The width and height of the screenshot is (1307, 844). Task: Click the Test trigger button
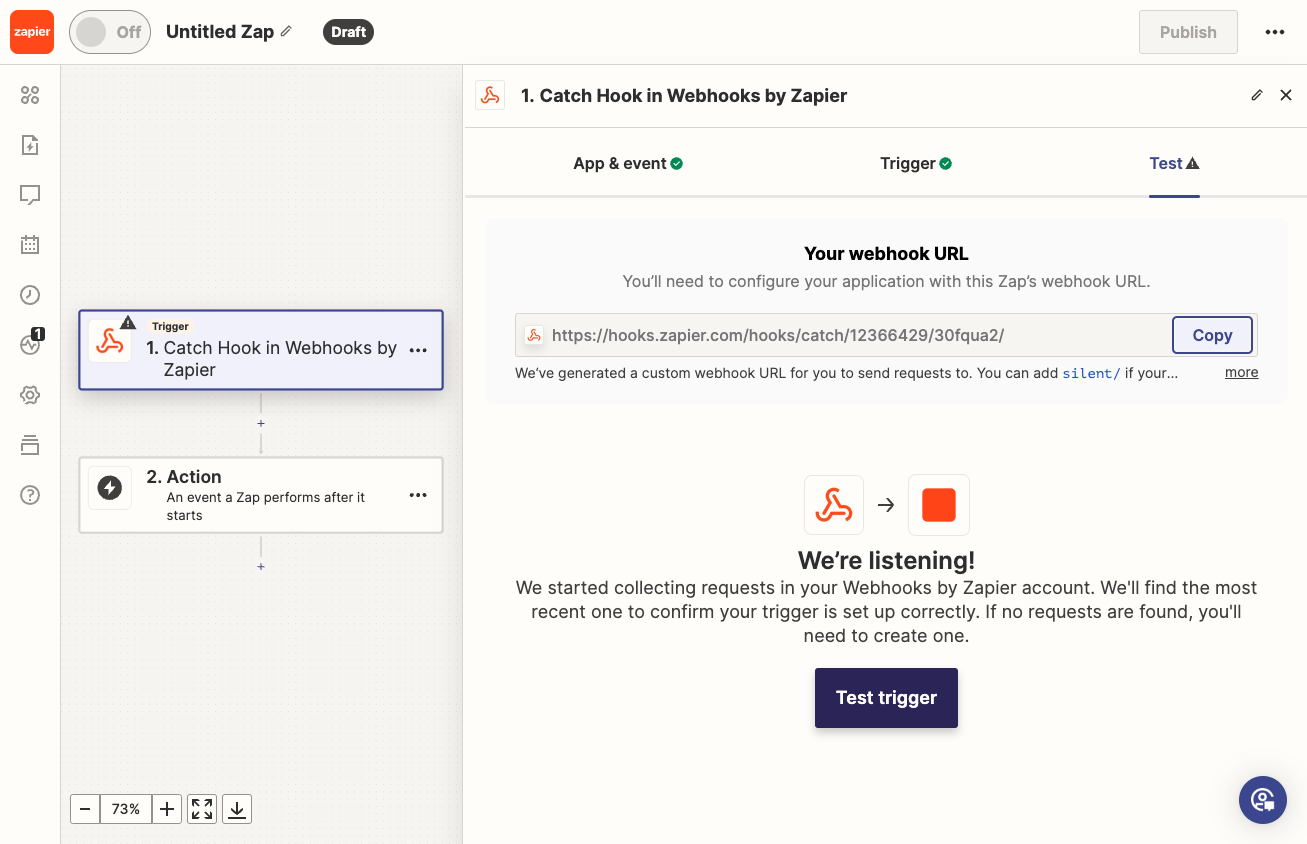(x=886, y=698)
